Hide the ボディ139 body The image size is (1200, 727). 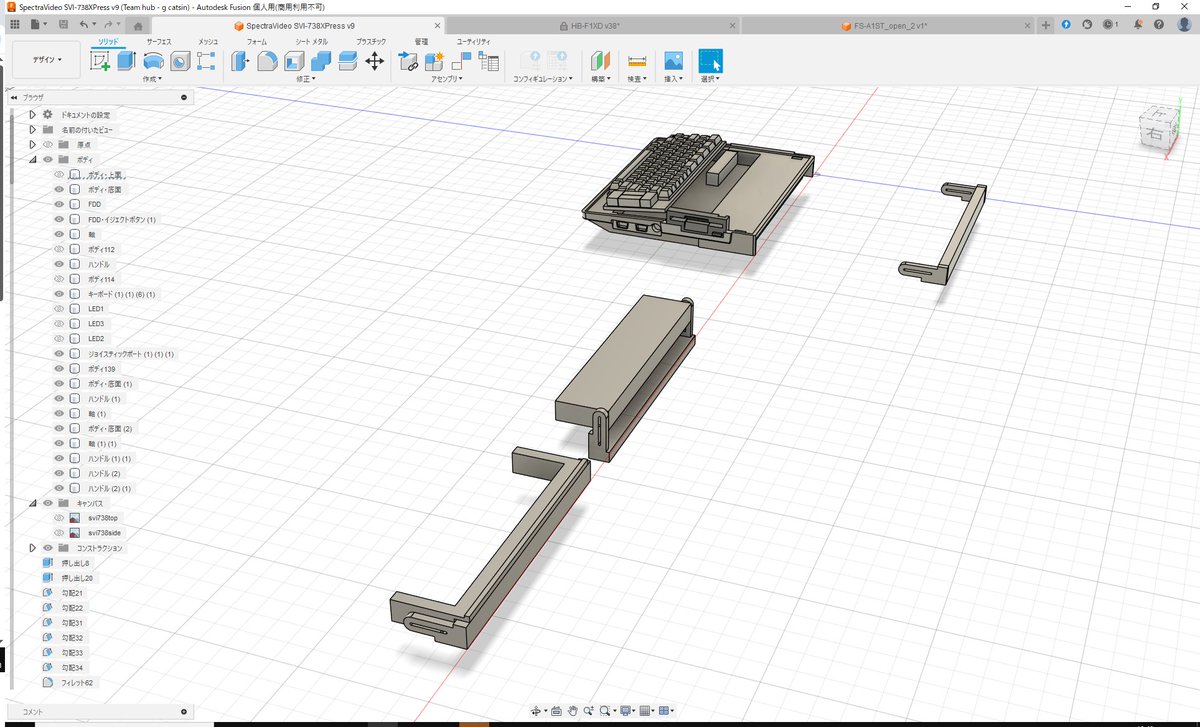59,369
